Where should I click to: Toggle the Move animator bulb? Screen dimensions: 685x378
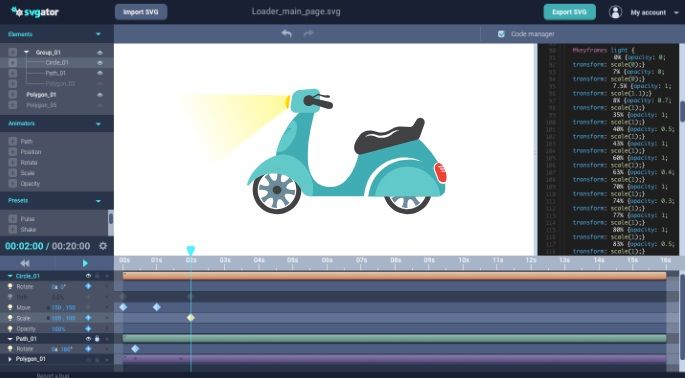coord(10,308)
